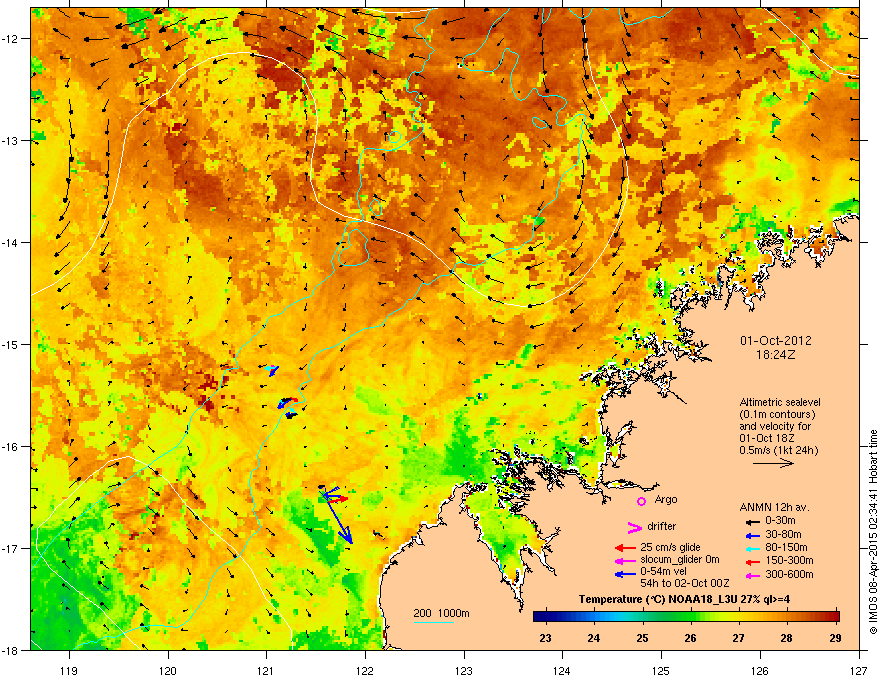Click the colorbar value label '28'
Image resolution: width=880 pixels, height=680 pixels.
(x=787, y=638)
